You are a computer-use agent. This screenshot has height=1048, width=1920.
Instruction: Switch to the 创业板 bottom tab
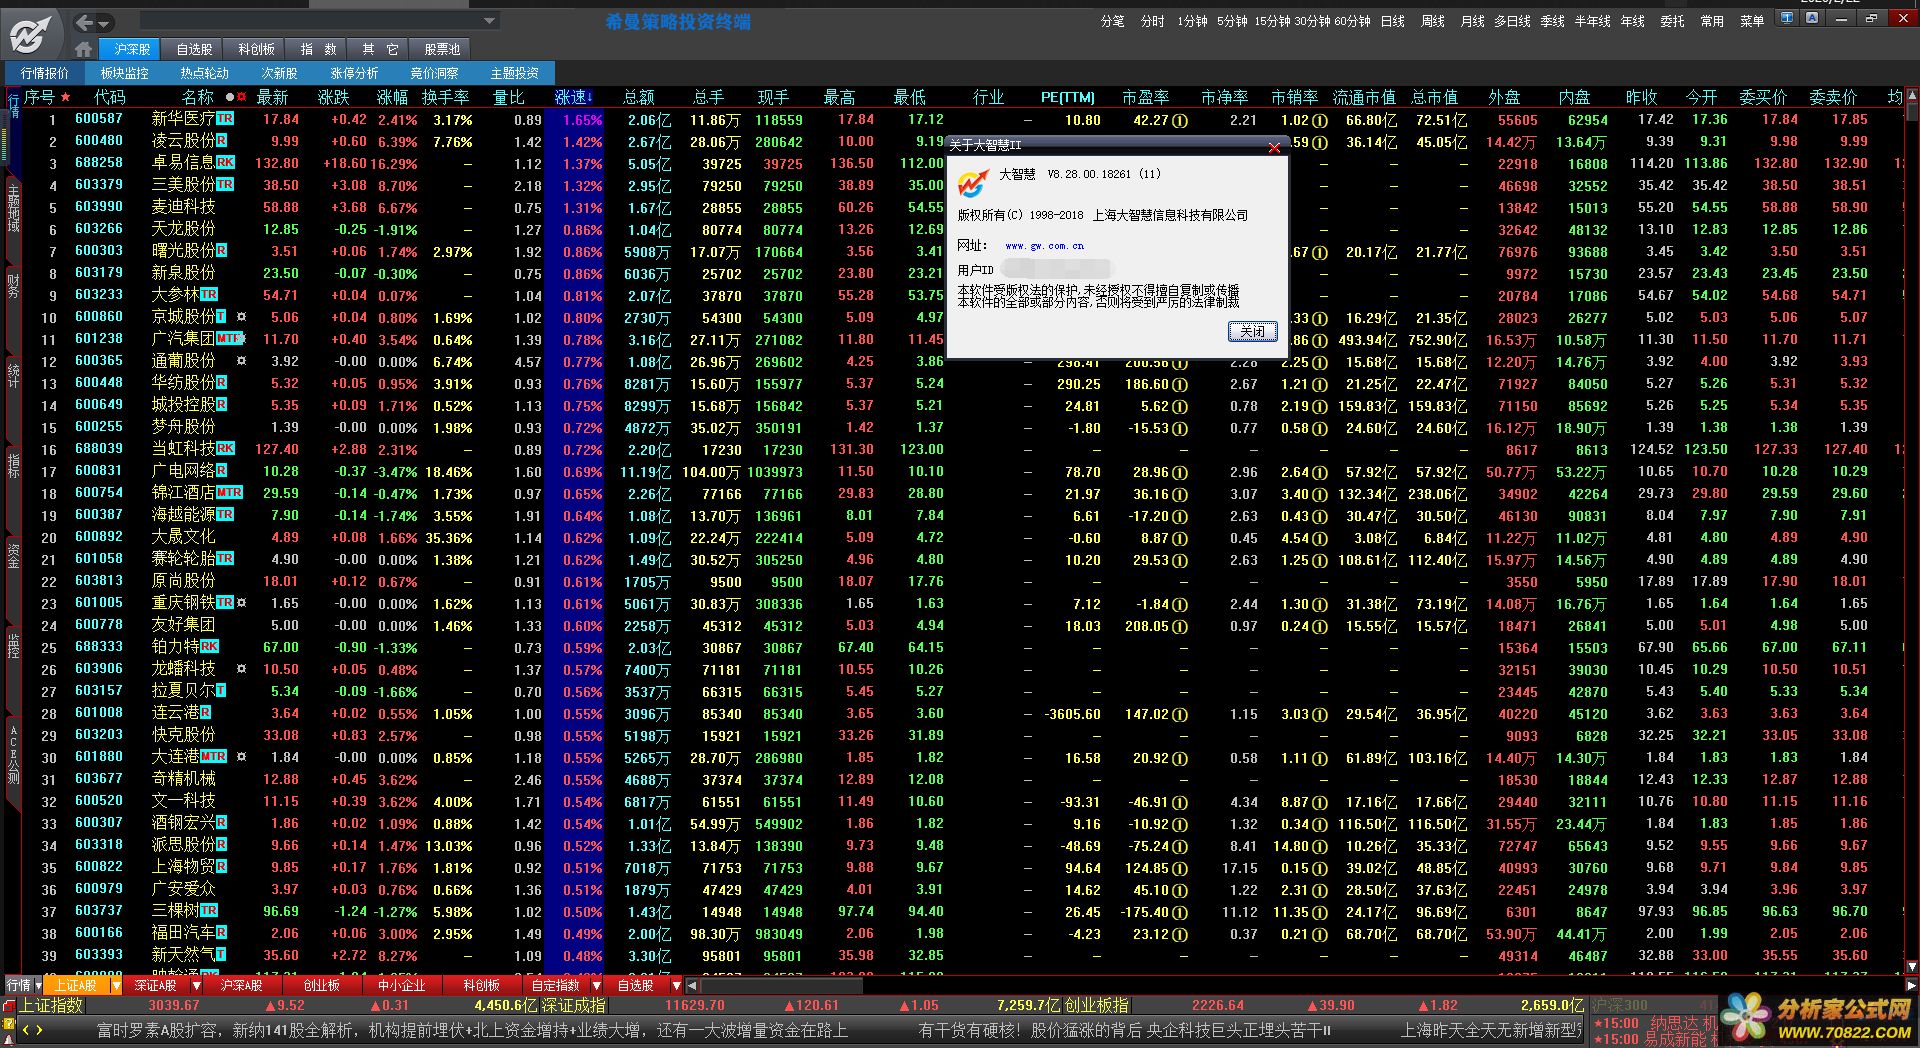point(321,985)
